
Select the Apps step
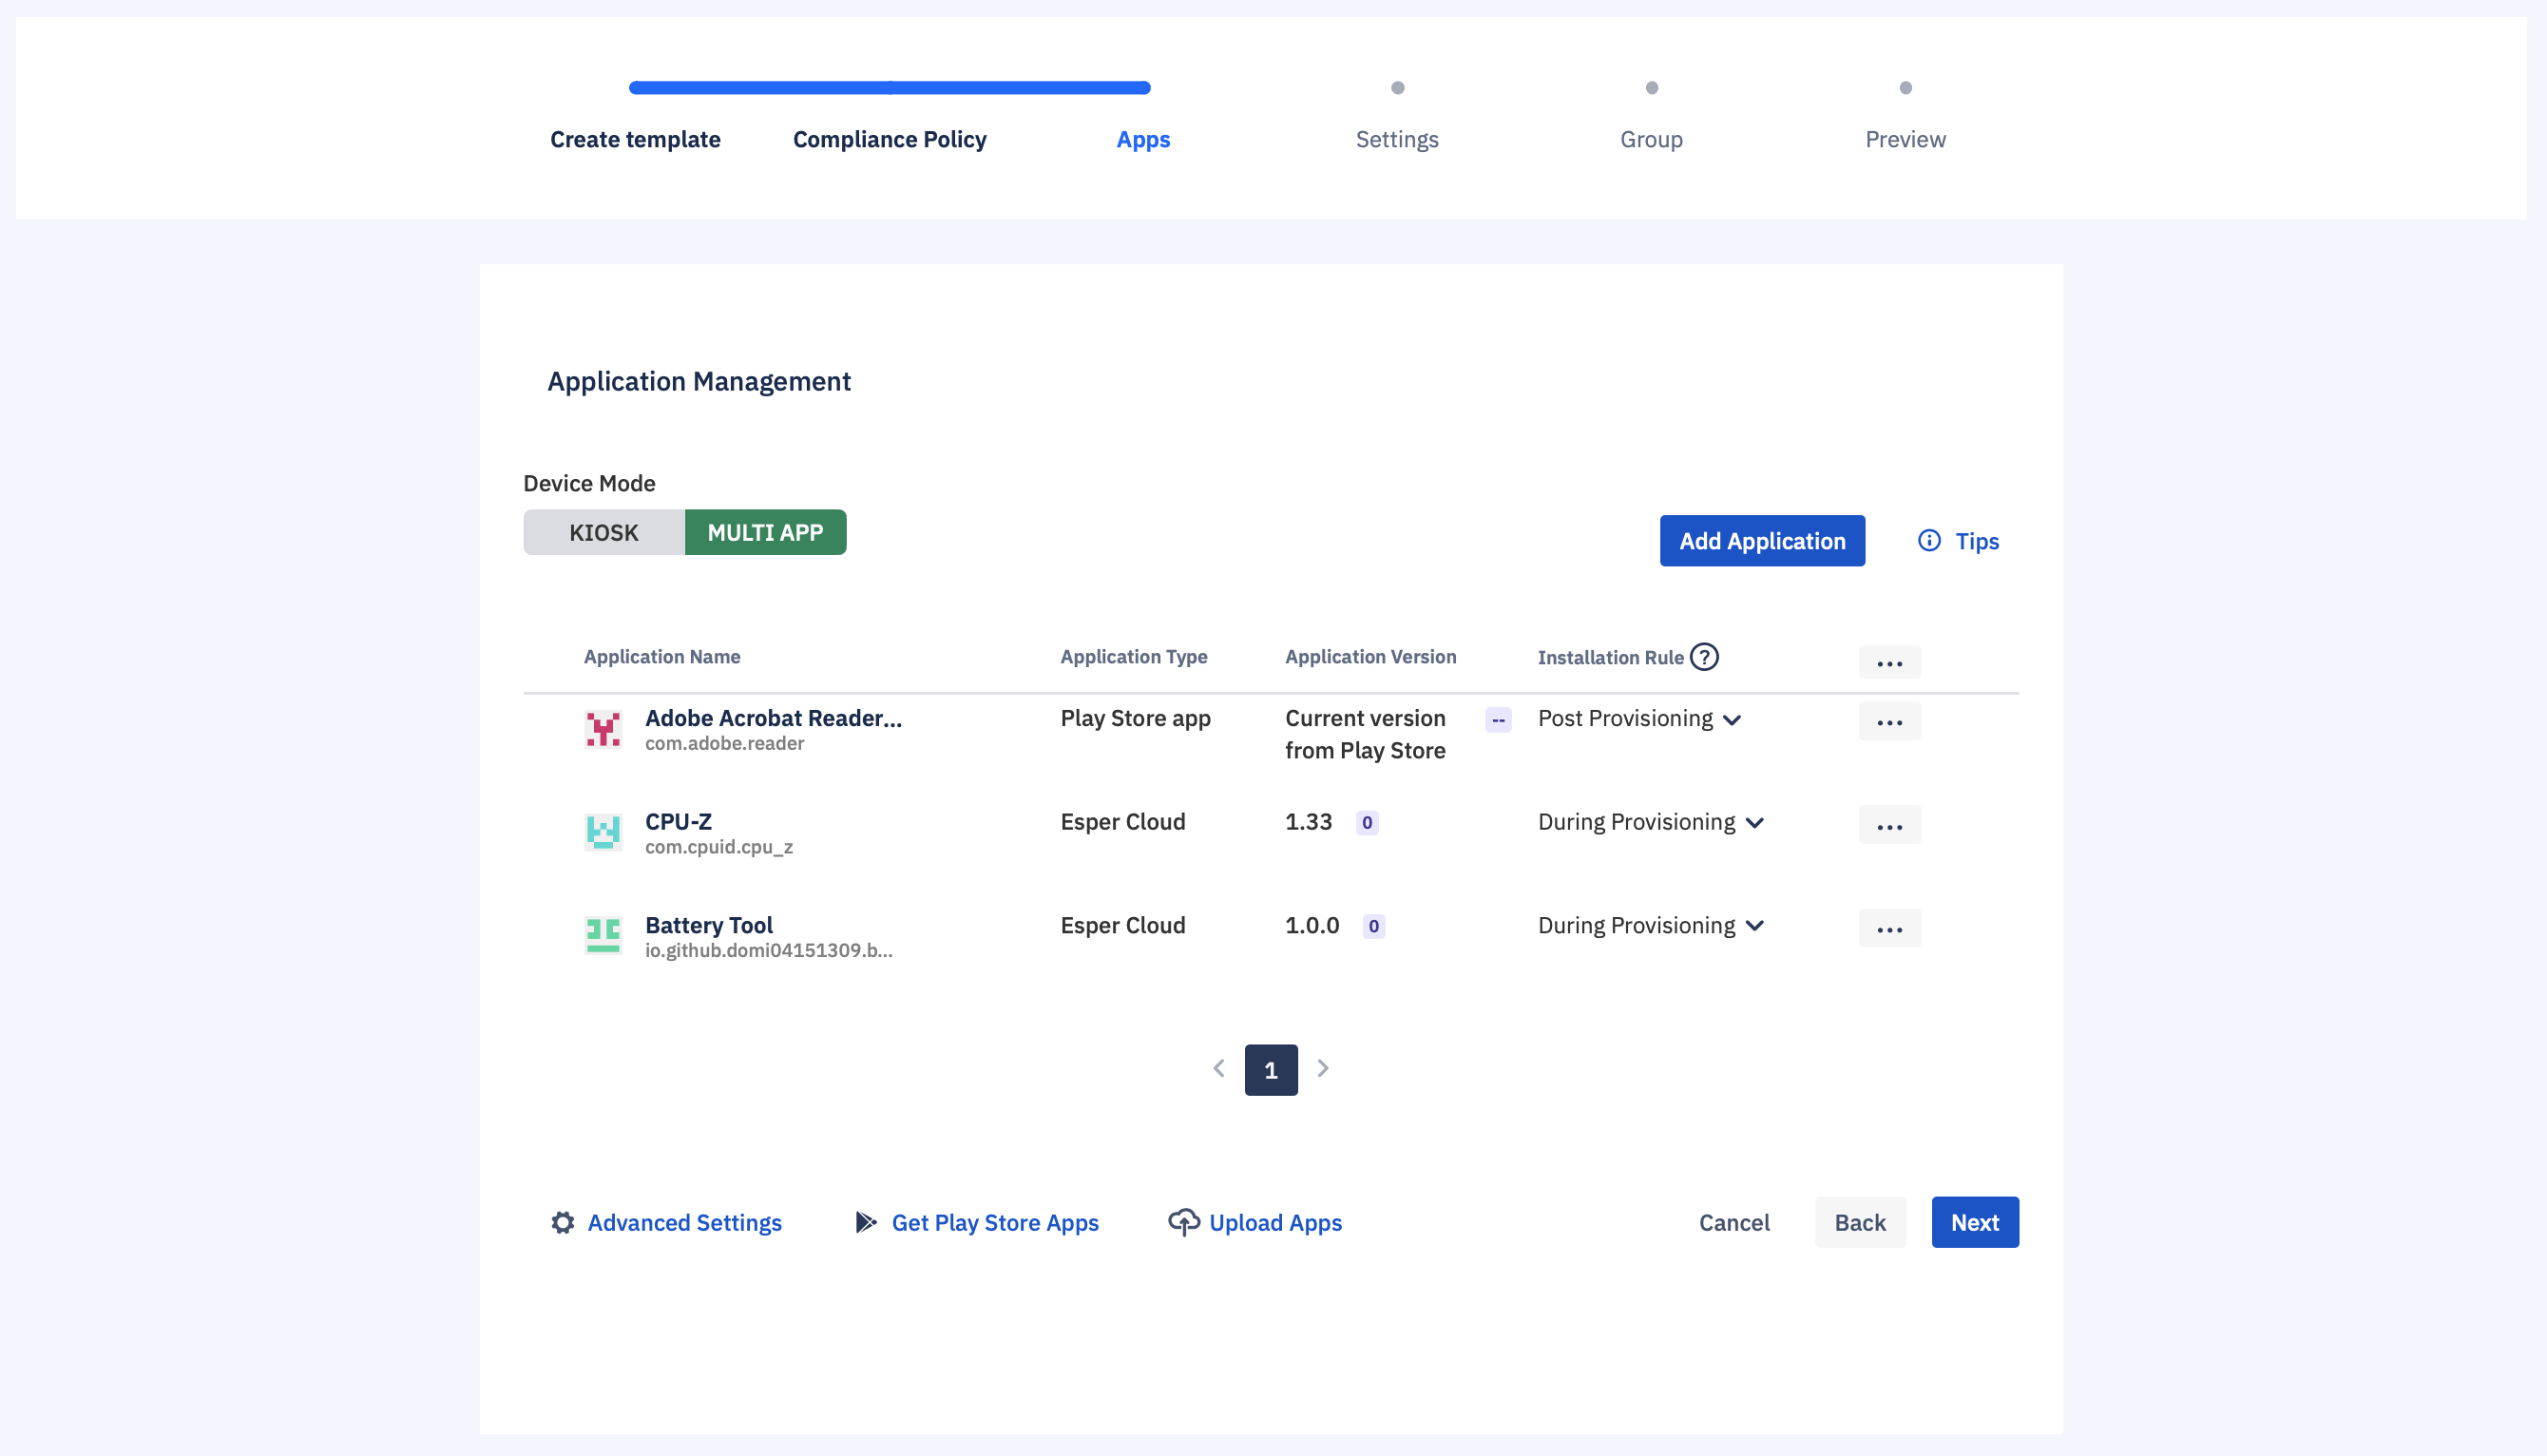1143,139
